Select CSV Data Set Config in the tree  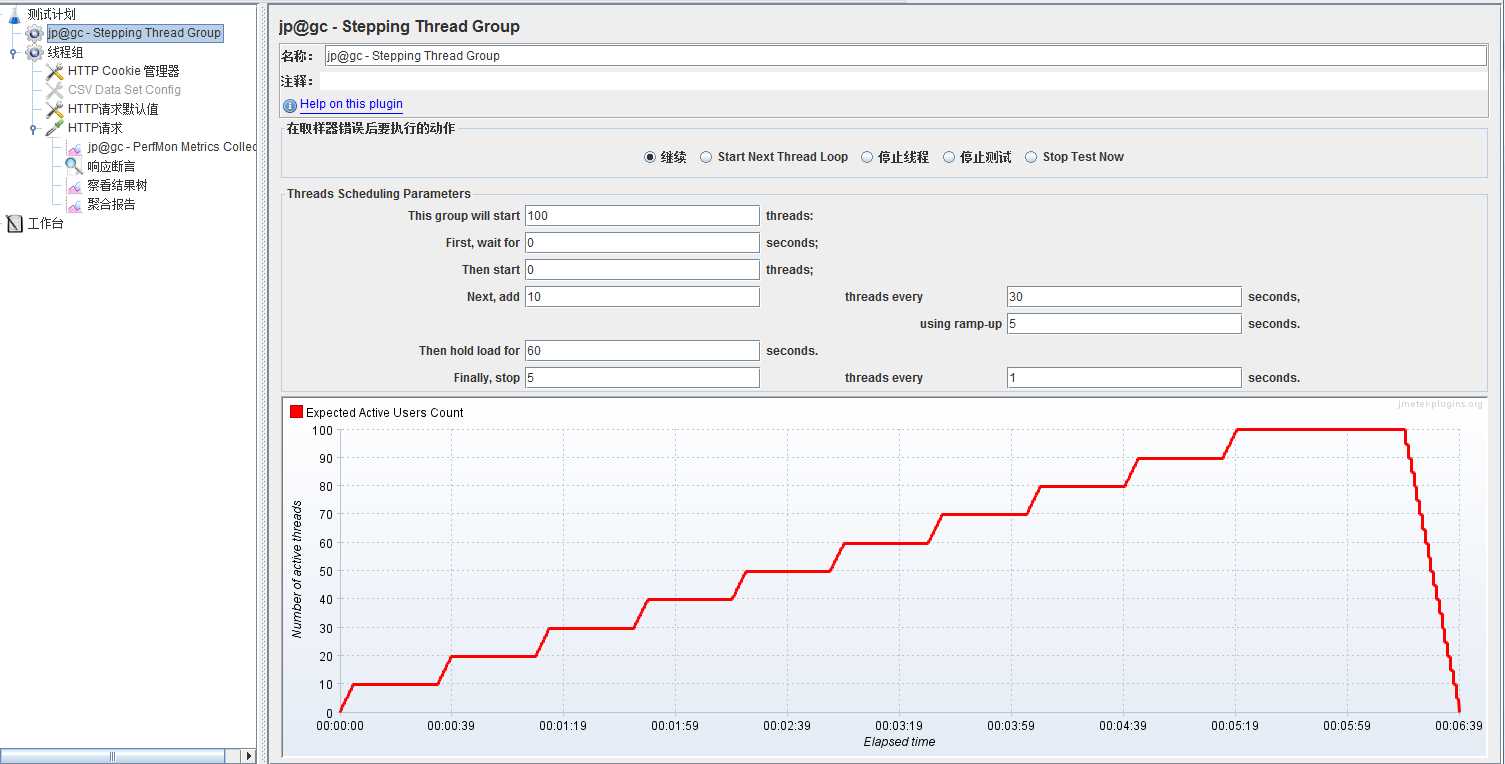[124, 90]
